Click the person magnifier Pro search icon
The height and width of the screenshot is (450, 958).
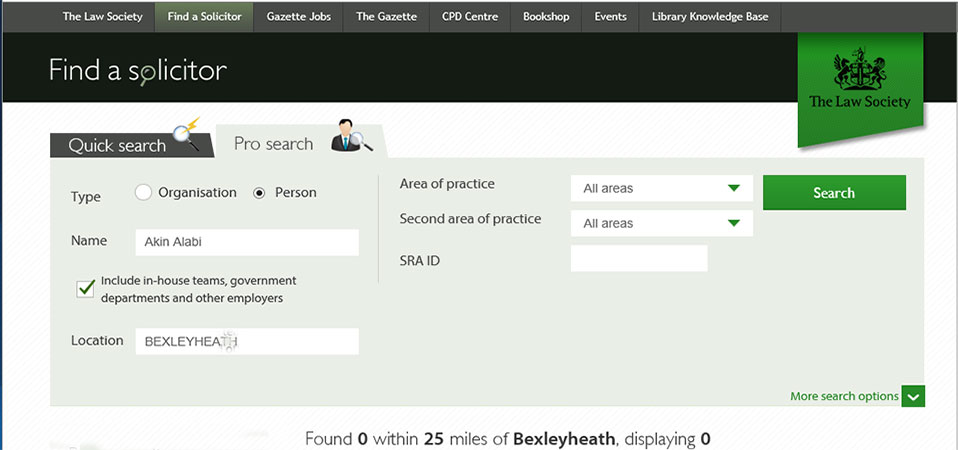352,137
